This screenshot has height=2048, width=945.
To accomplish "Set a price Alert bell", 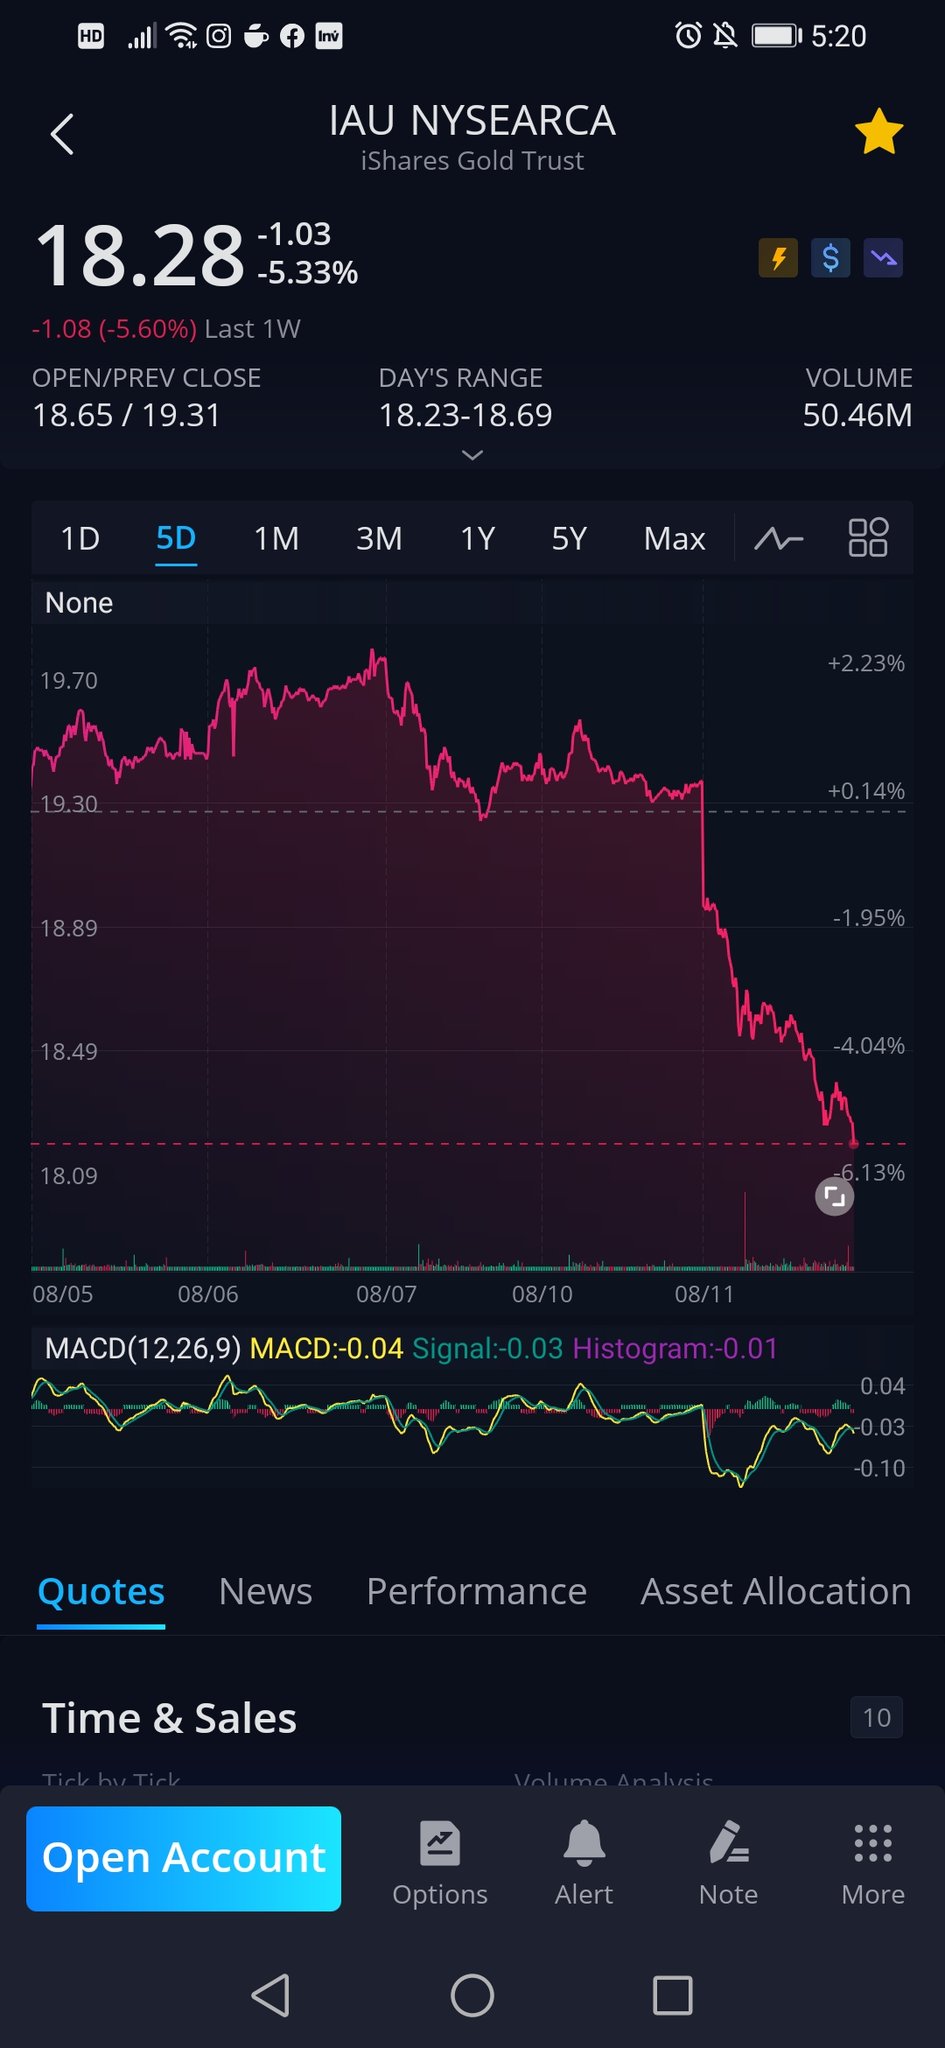I will [584, 1863].
